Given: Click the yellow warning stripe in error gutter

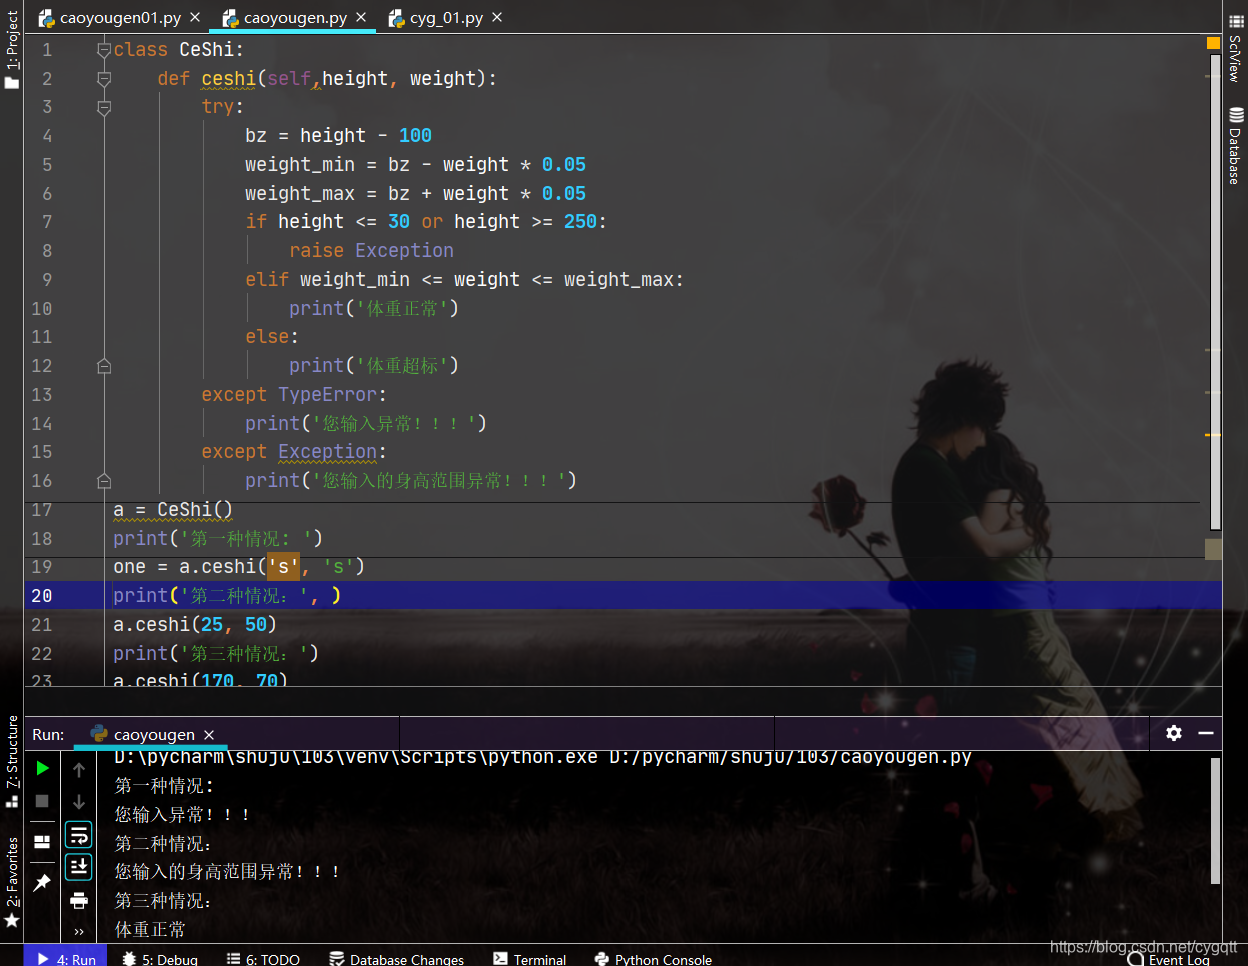Looking at the screenshot, I should tap(1213, 435).
